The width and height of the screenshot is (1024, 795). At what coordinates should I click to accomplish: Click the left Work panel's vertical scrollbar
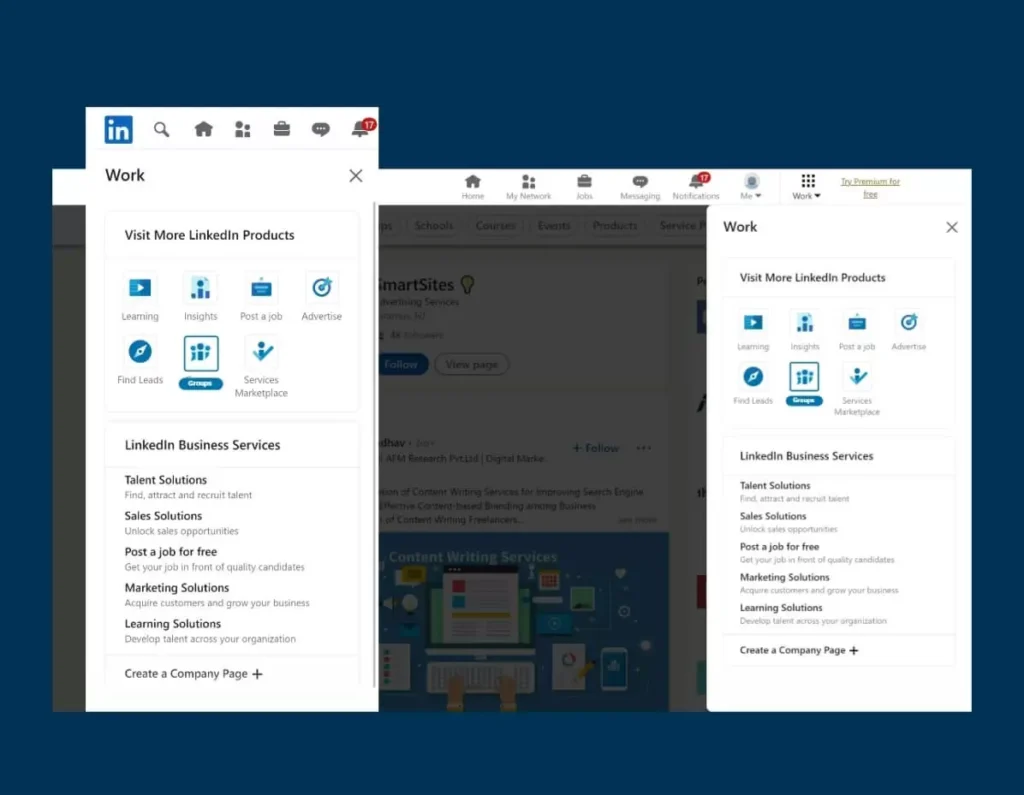tap(374, 440)
